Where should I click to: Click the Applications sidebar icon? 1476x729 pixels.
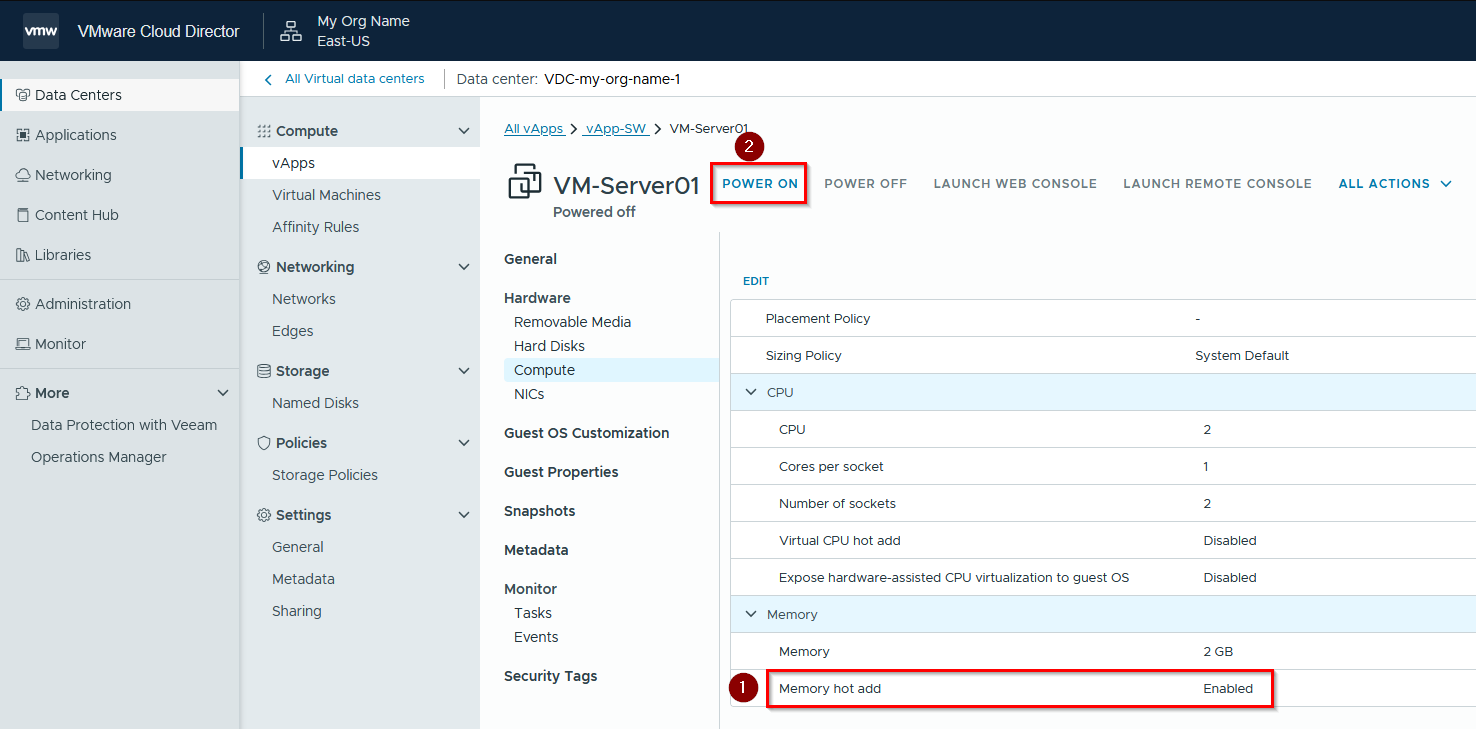click(x=24, y=135)
